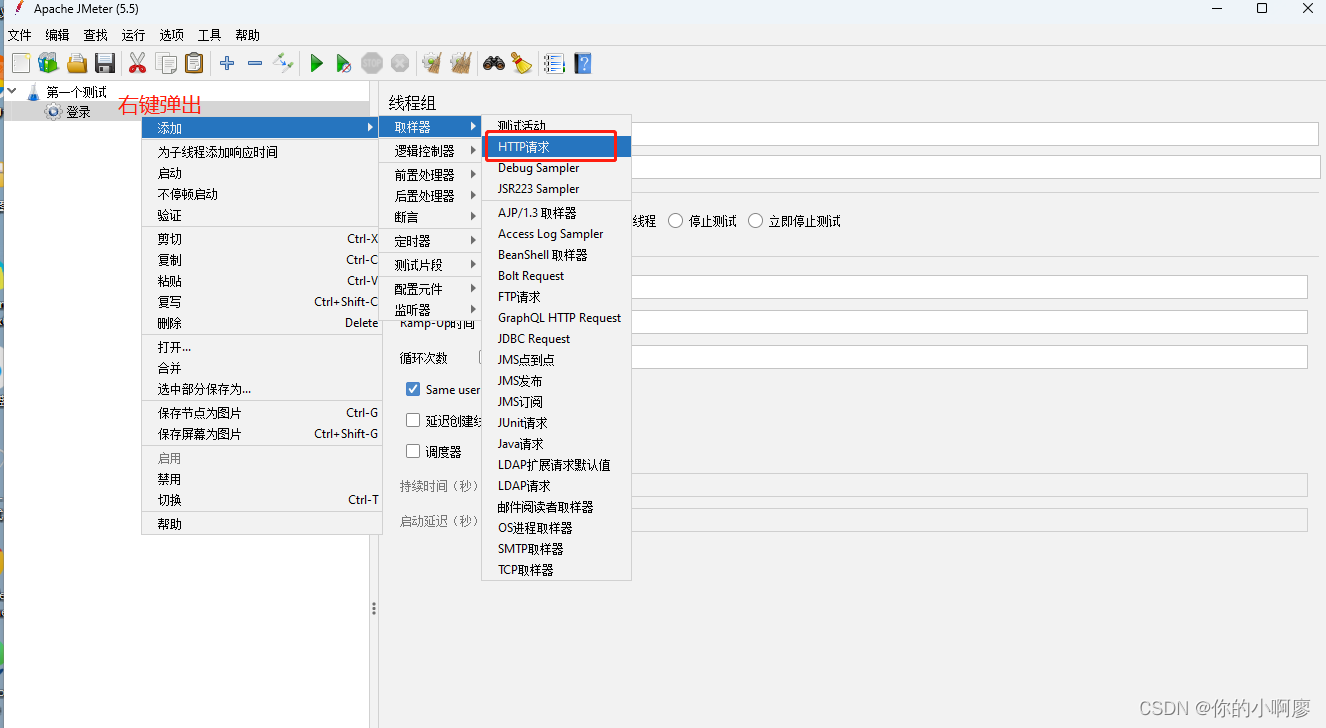Open Search with binoculars icon
This screenshot has height=728, width=1326.
[x=493, y=63]
